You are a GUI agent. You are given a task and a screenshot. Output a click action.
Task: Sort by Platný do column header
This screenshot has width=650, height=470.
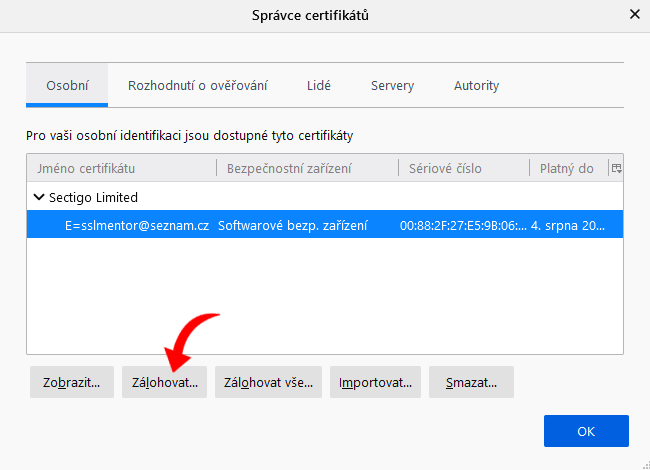point(566,168)
